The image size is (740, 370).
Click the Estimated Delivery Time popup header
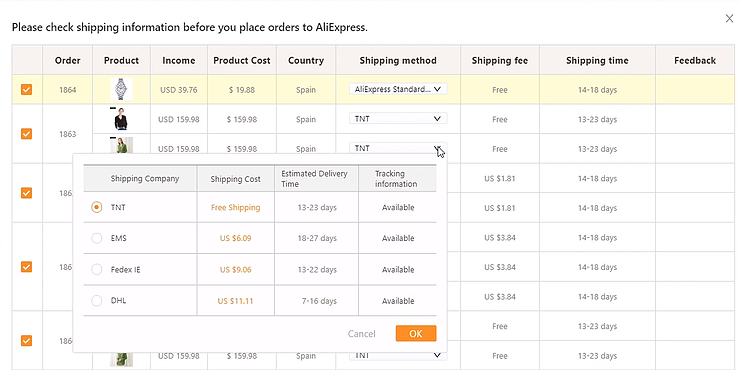(314, 179)
